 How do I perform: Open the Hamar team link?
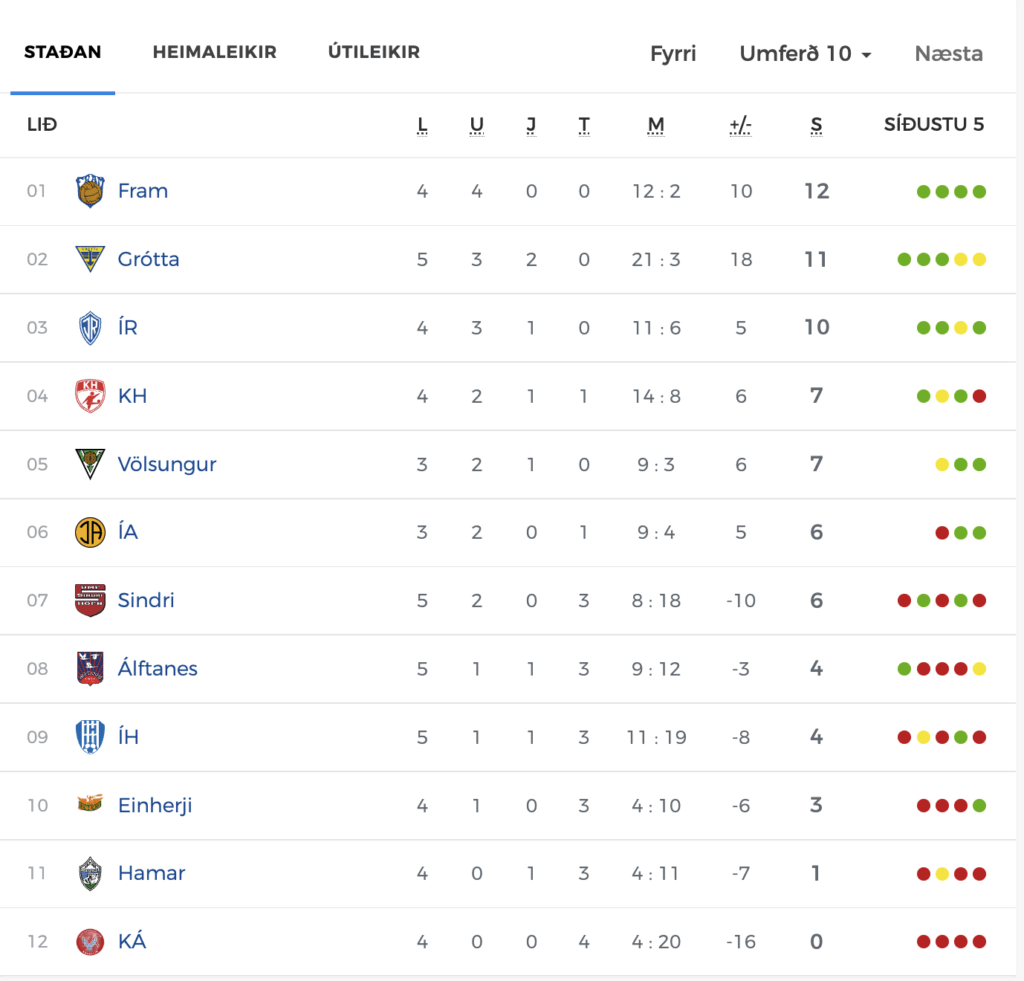pos(152,873)
